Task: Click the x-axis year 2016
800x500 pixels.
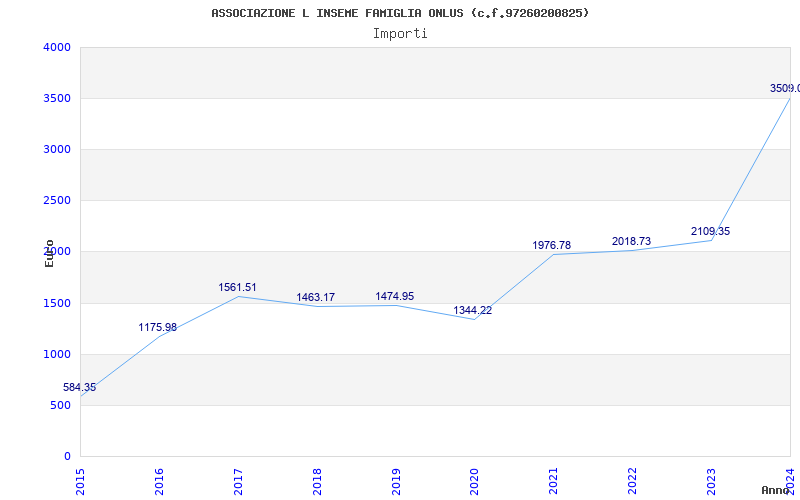Action: click(x=159, y=481)
